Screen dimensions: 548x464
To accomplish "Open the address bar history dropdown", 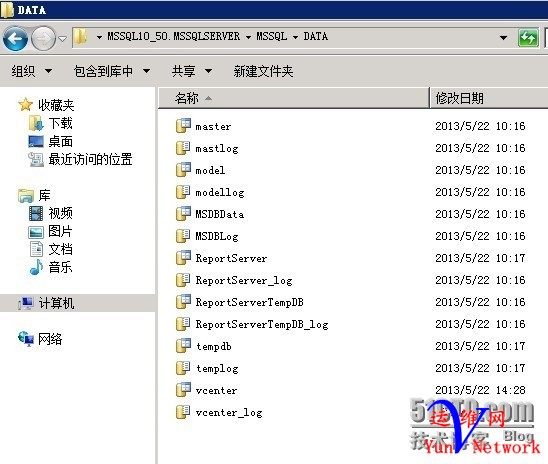I will point(503,37).
